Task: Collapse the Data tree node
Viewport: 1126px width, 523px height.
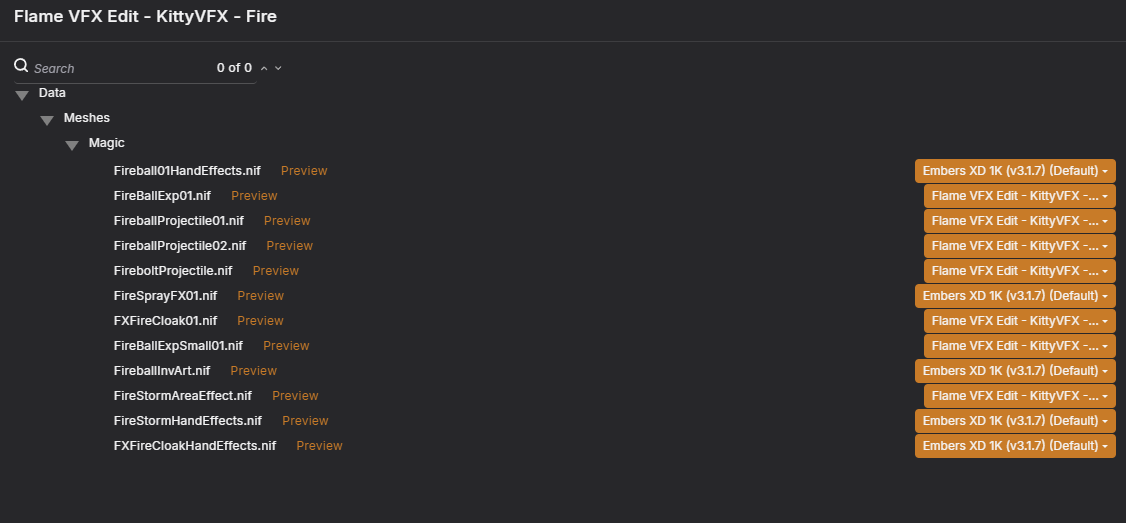Action: [x=22, y=95]
